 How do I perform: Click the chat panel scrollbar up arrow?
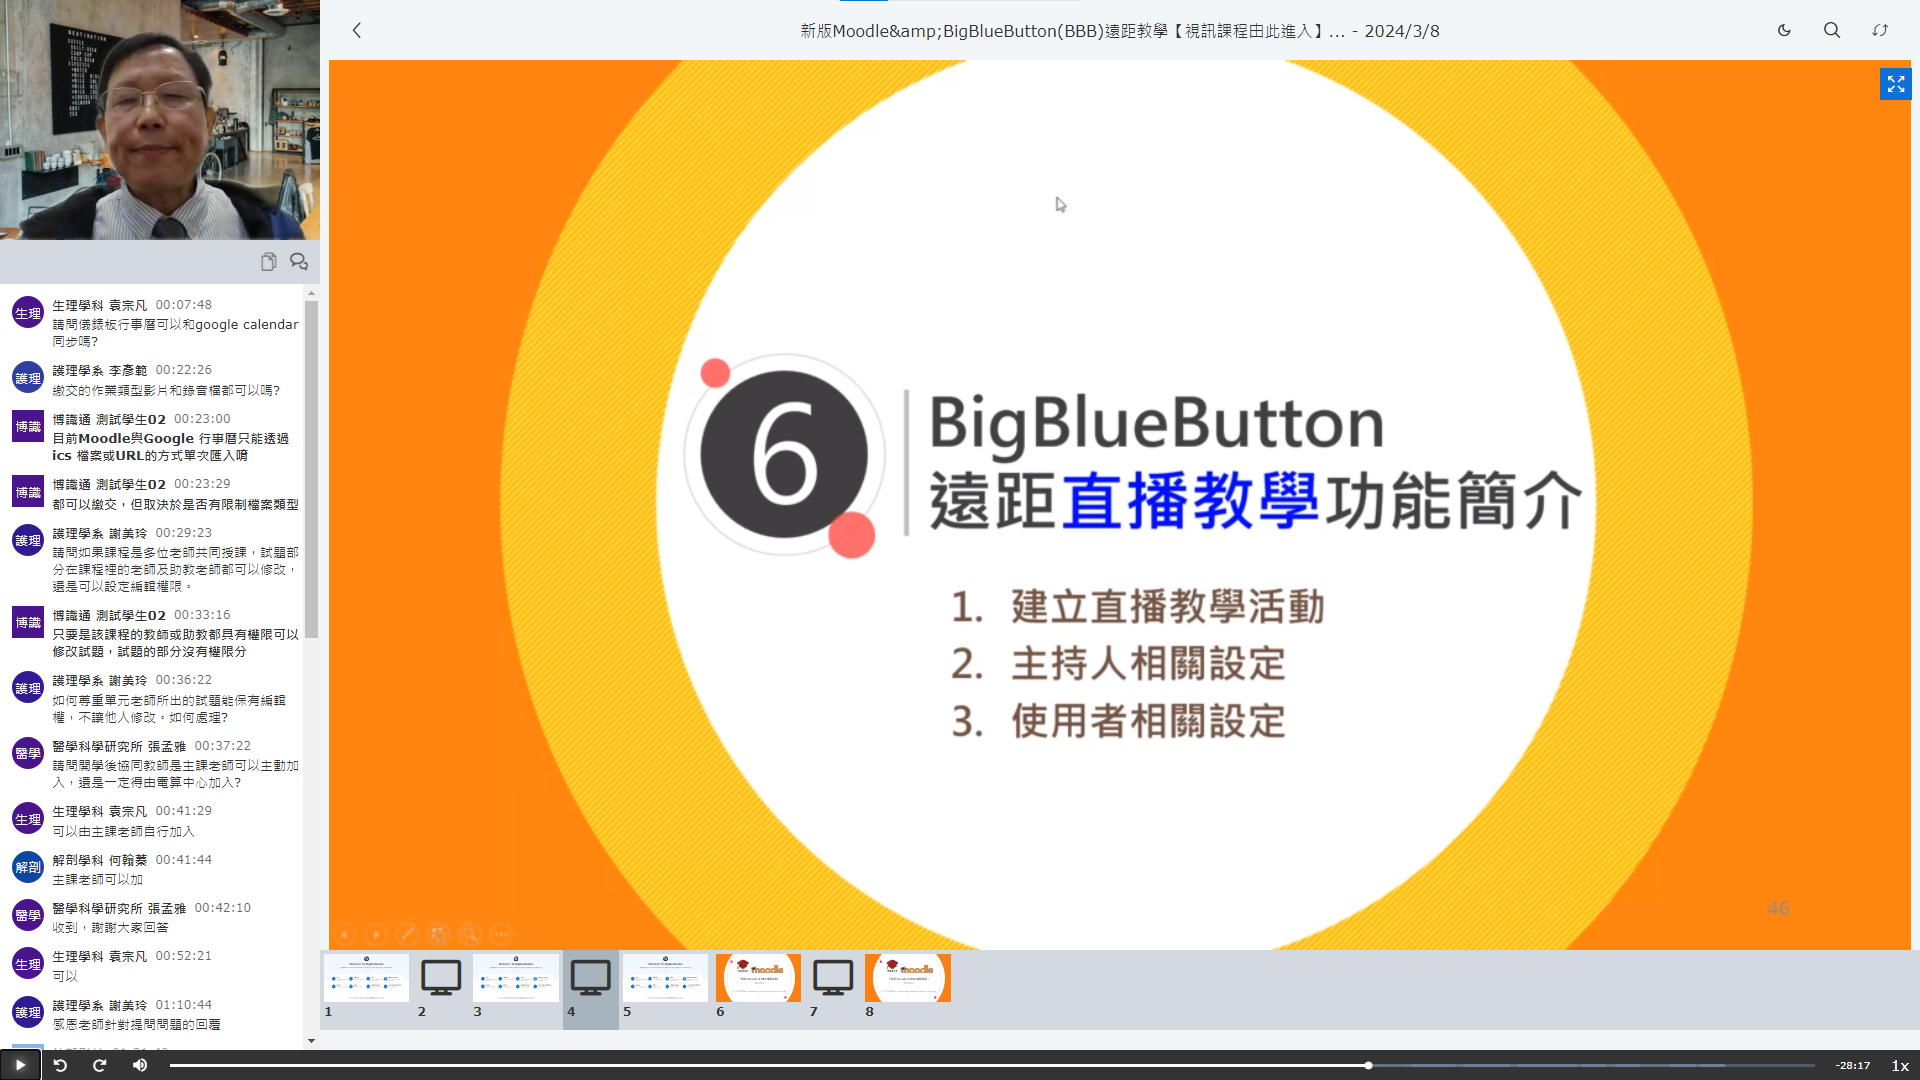[x=310, y=292]
